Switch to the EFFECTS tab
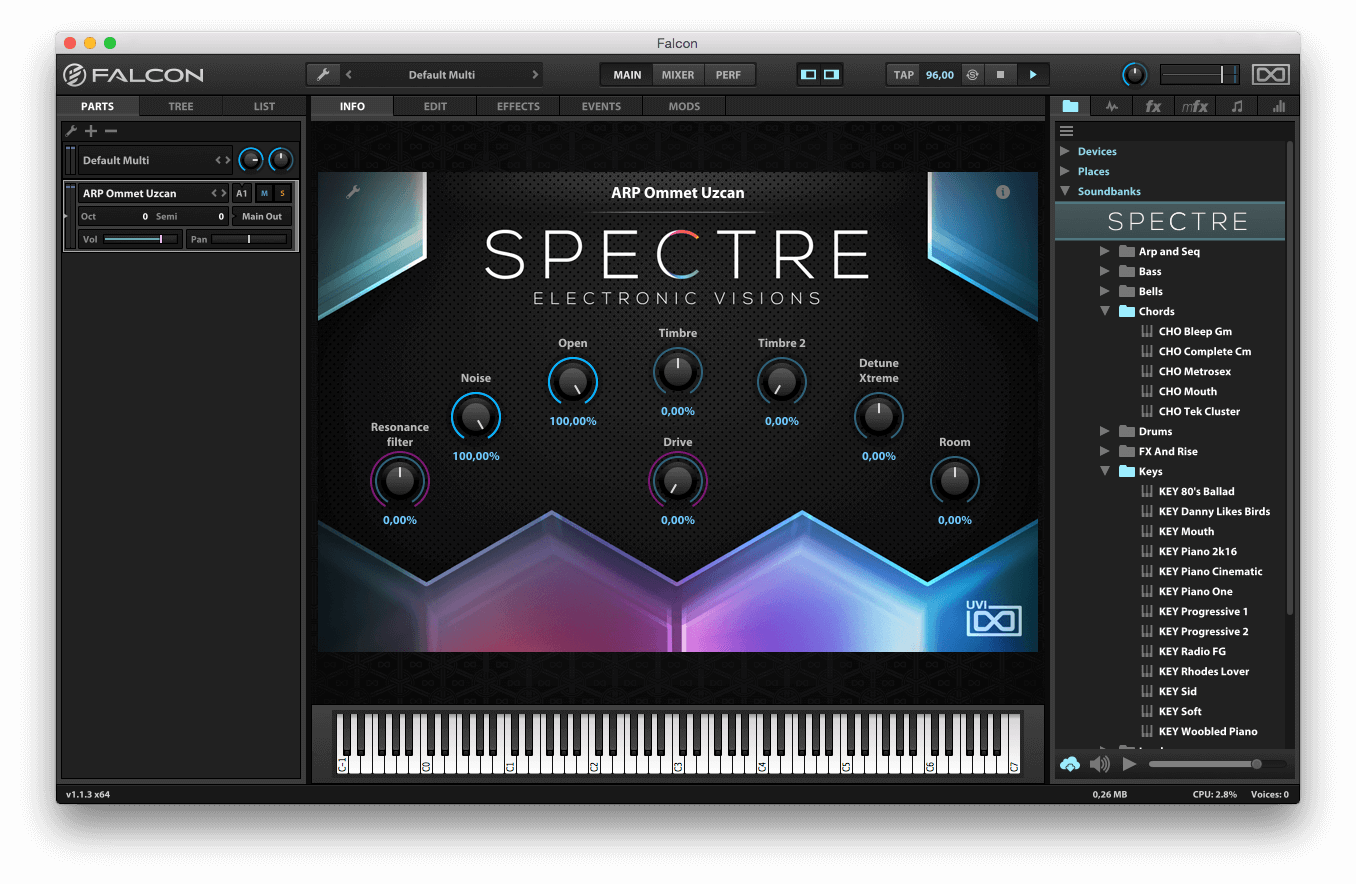 coord(517,106)
